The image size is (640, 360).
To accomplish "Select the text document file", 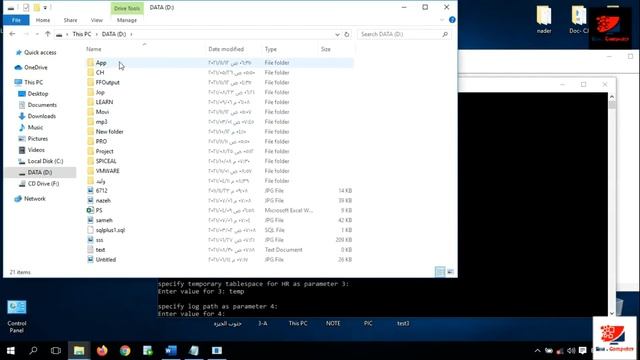I will click(100, 250).
